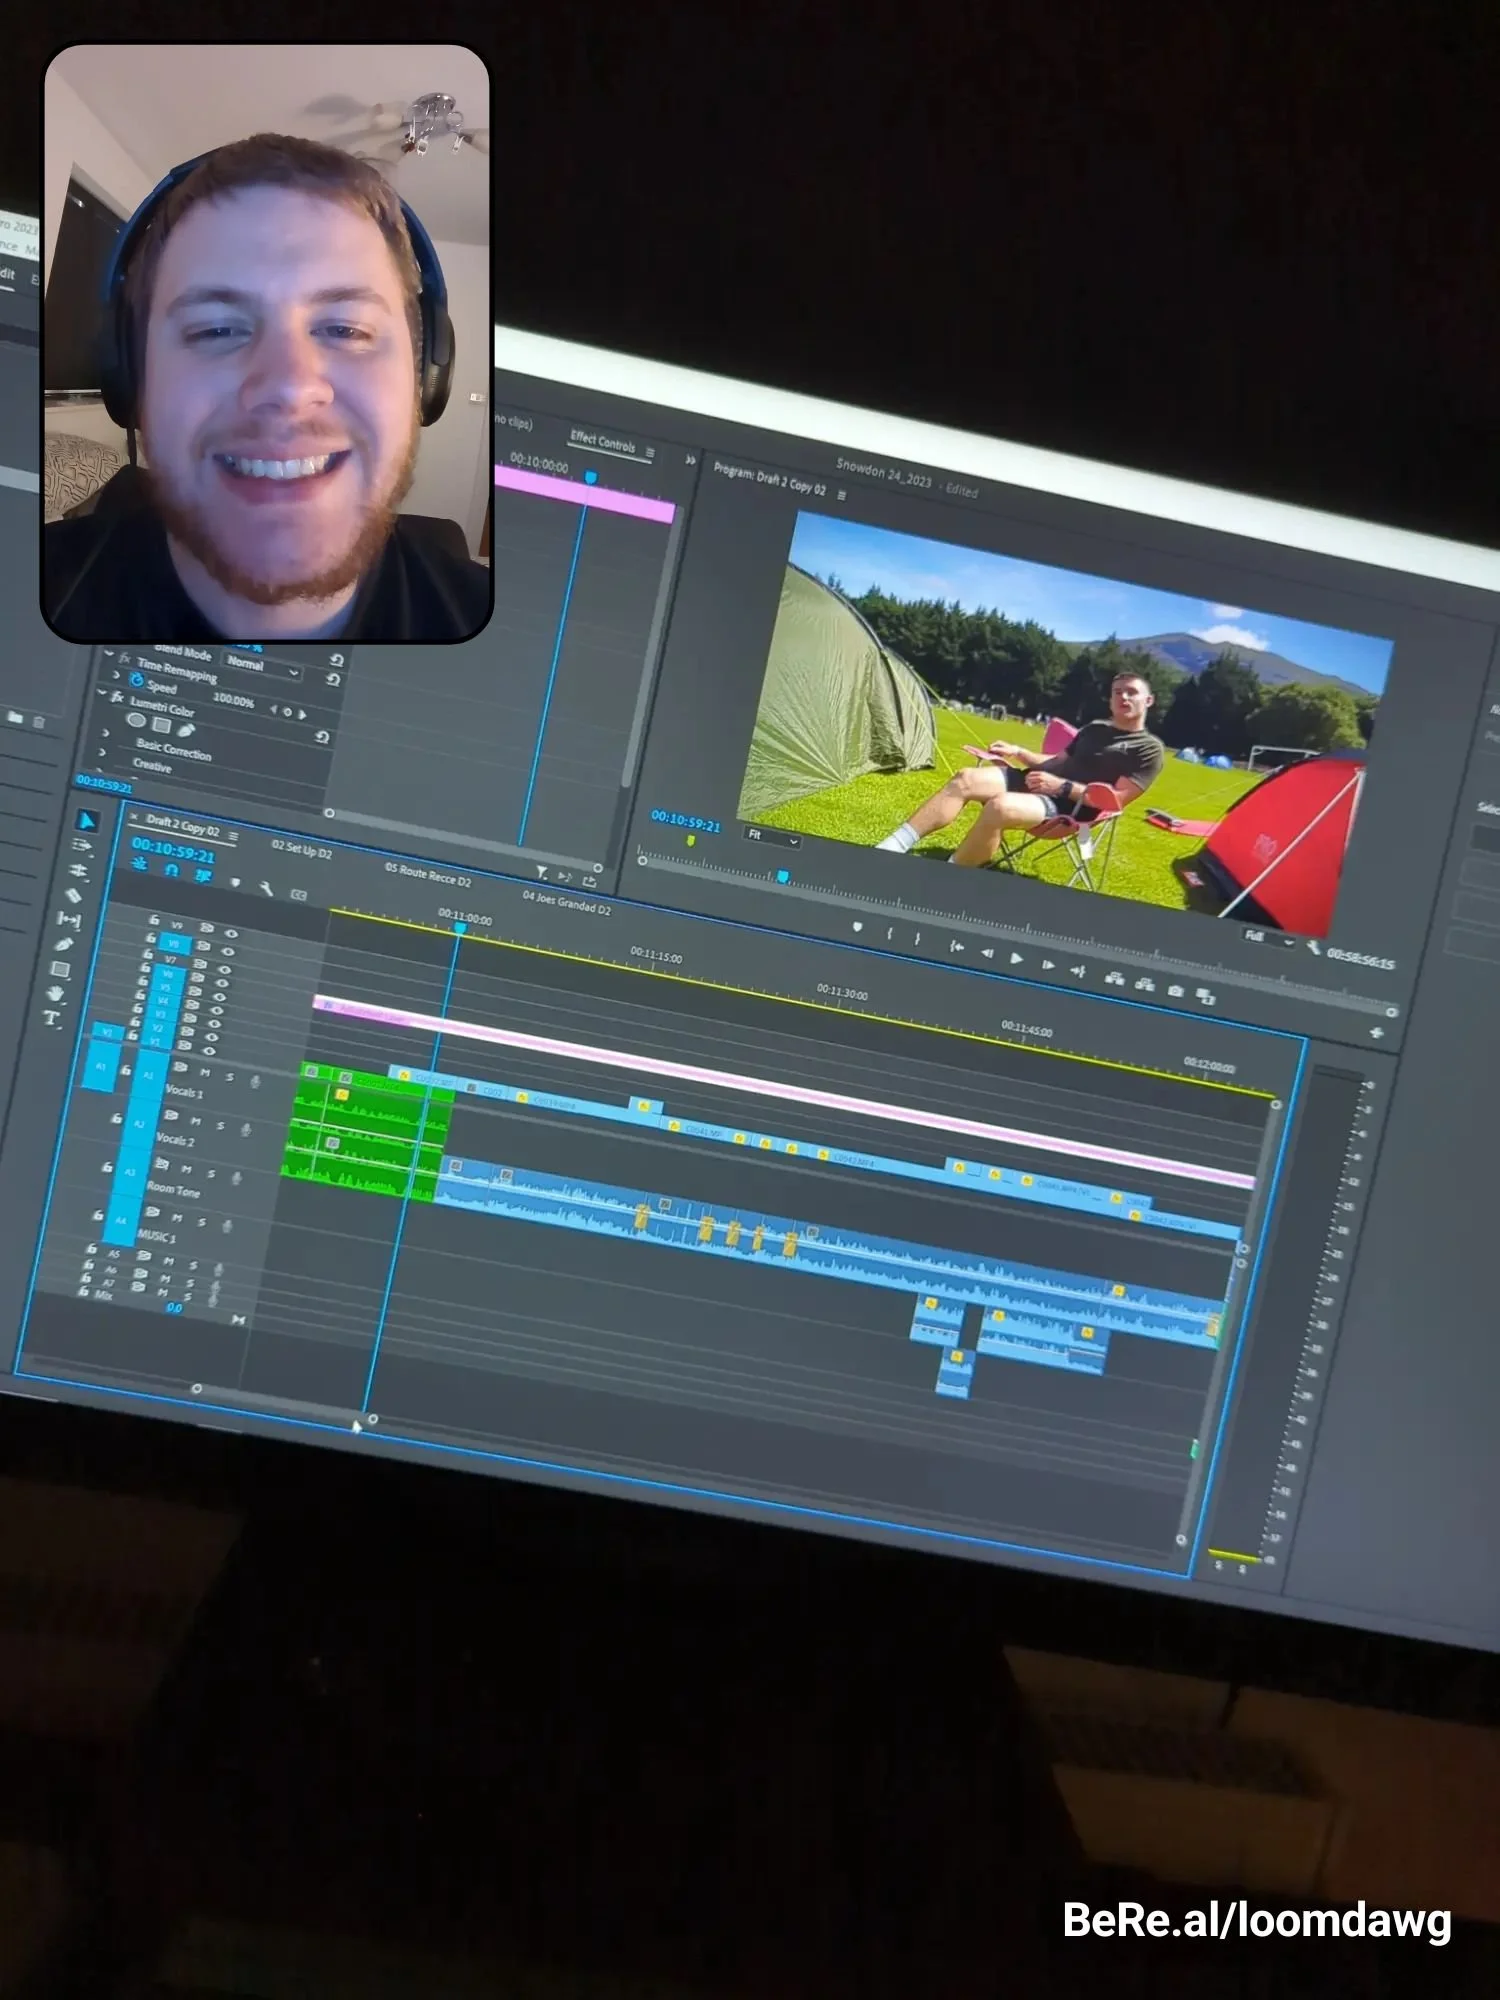
Task: Choose the Hand tool
Action: point(56,994)
